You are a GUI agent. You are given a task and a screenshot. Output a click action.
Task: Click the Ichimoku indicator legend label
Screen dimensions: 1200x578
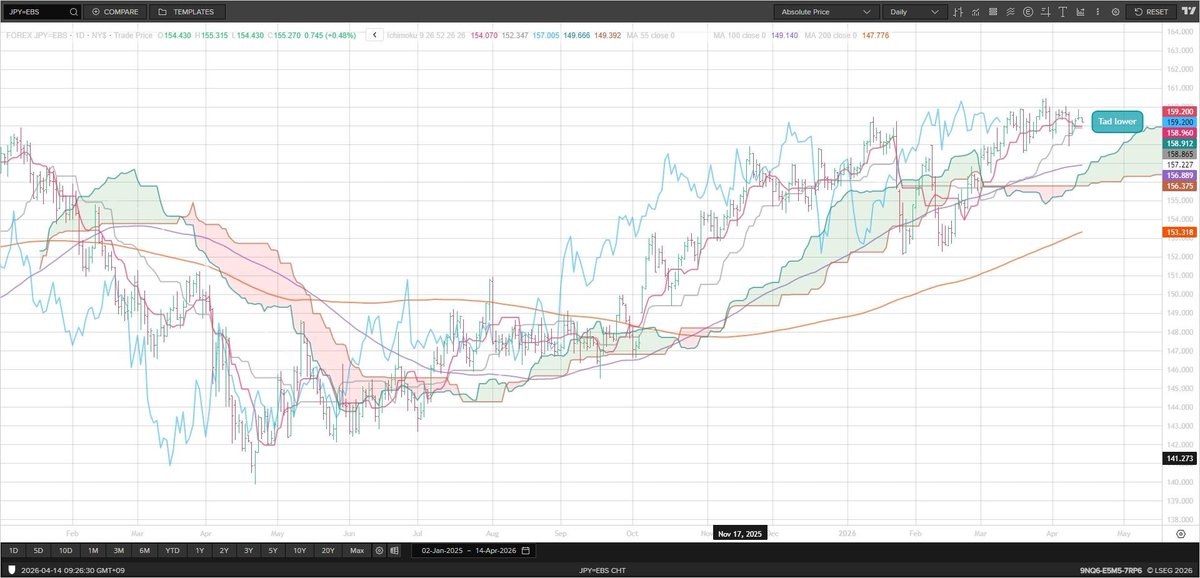(426, 35)
